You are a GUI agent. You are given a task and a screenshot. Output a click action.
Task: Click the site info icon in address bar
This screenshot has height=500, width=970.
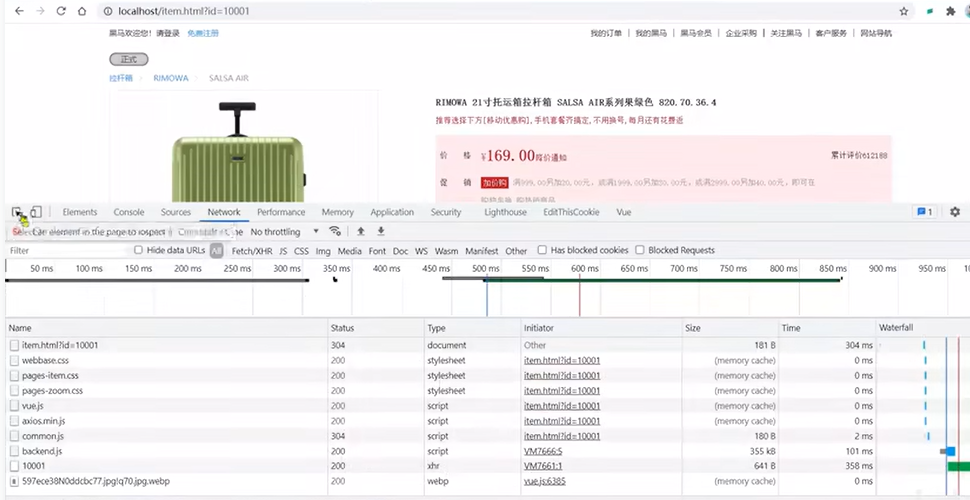click(x=108, y=11)
